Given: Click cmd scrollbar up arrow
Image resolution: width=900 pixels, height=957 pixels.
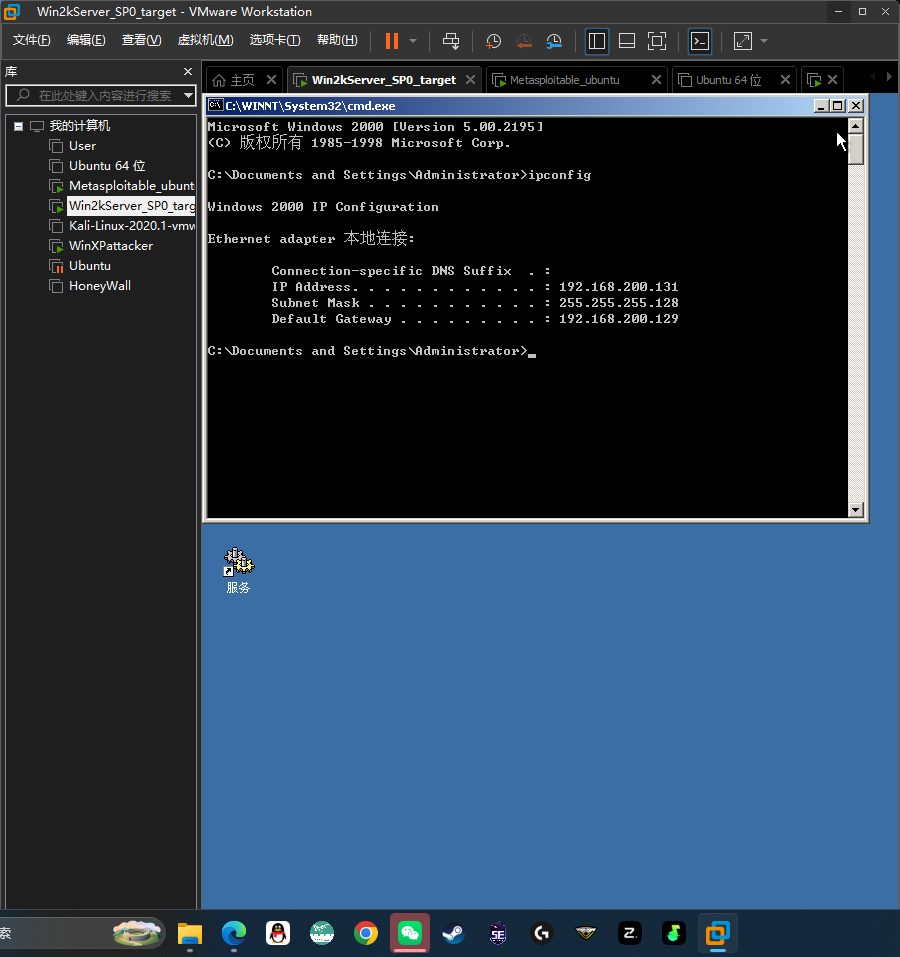Looking at the screenshot, I should point(855,126).
